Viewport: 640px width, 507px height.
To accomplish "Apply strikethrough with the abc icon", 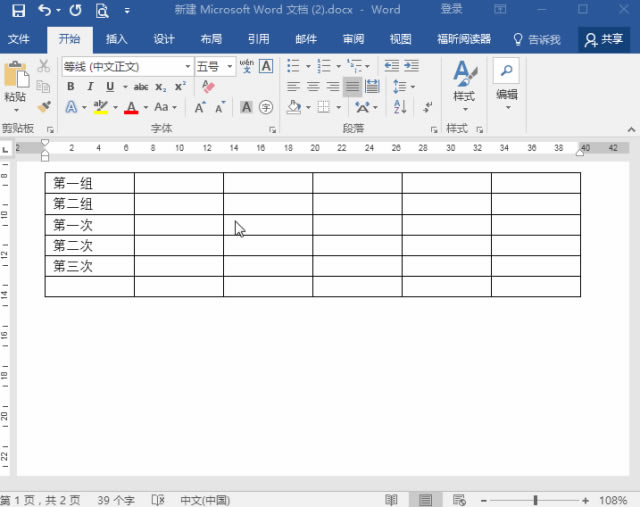I will [x=141, y=87].
